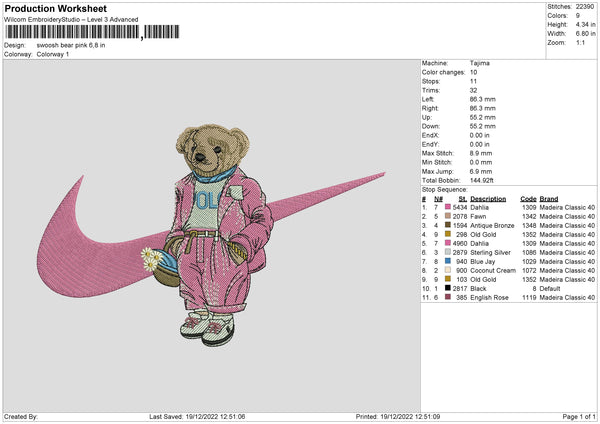Click the "English Rose" description text

(x=489, y=298)
